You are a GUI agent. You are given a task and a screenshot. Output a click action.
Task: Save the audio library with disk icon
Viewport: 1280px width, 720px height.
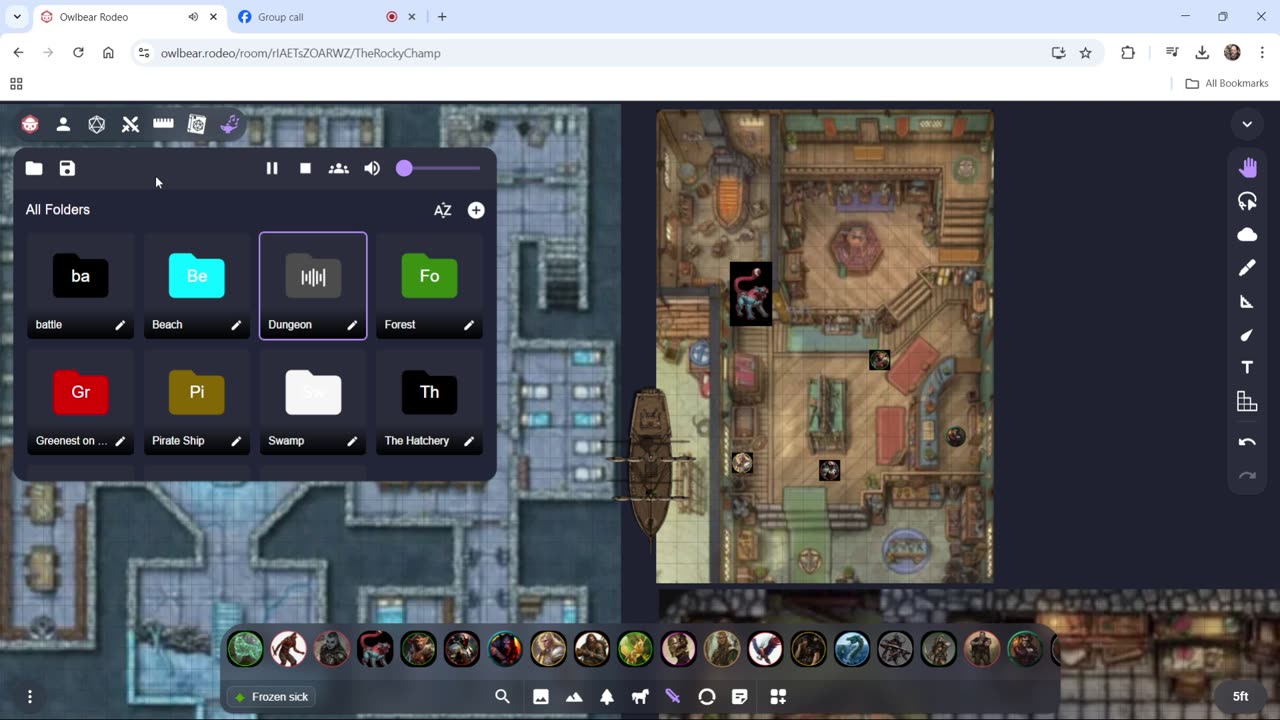[x=67, y=168]
